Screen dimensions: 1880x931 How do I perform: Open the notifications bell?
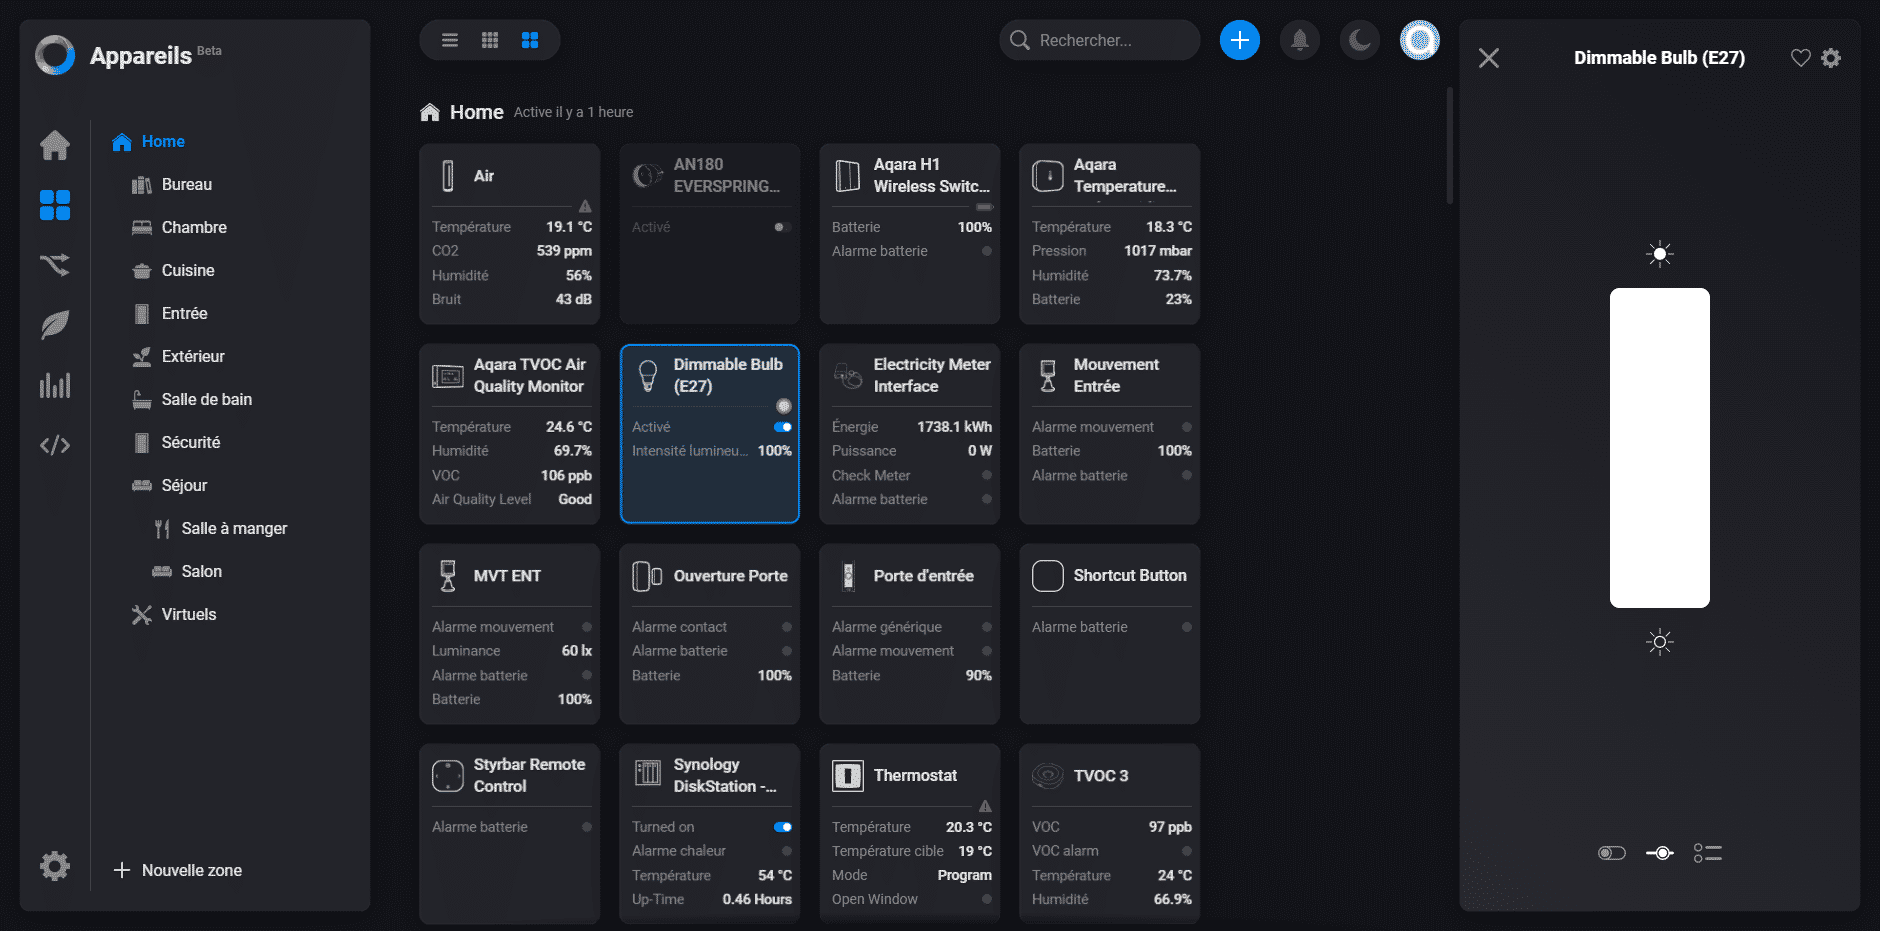[x=1300, y=40]
